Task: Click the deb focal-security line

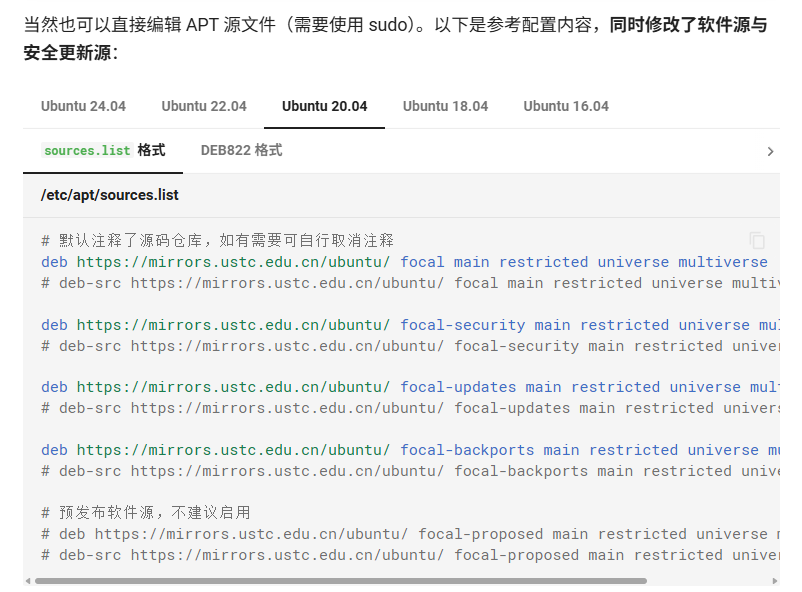Action: pos(410,325)
